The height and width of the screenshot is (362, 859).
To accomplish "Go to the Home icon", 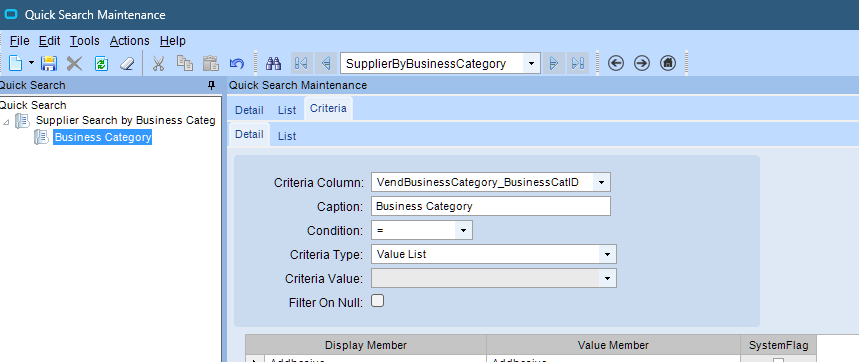I will click(667, 64).
